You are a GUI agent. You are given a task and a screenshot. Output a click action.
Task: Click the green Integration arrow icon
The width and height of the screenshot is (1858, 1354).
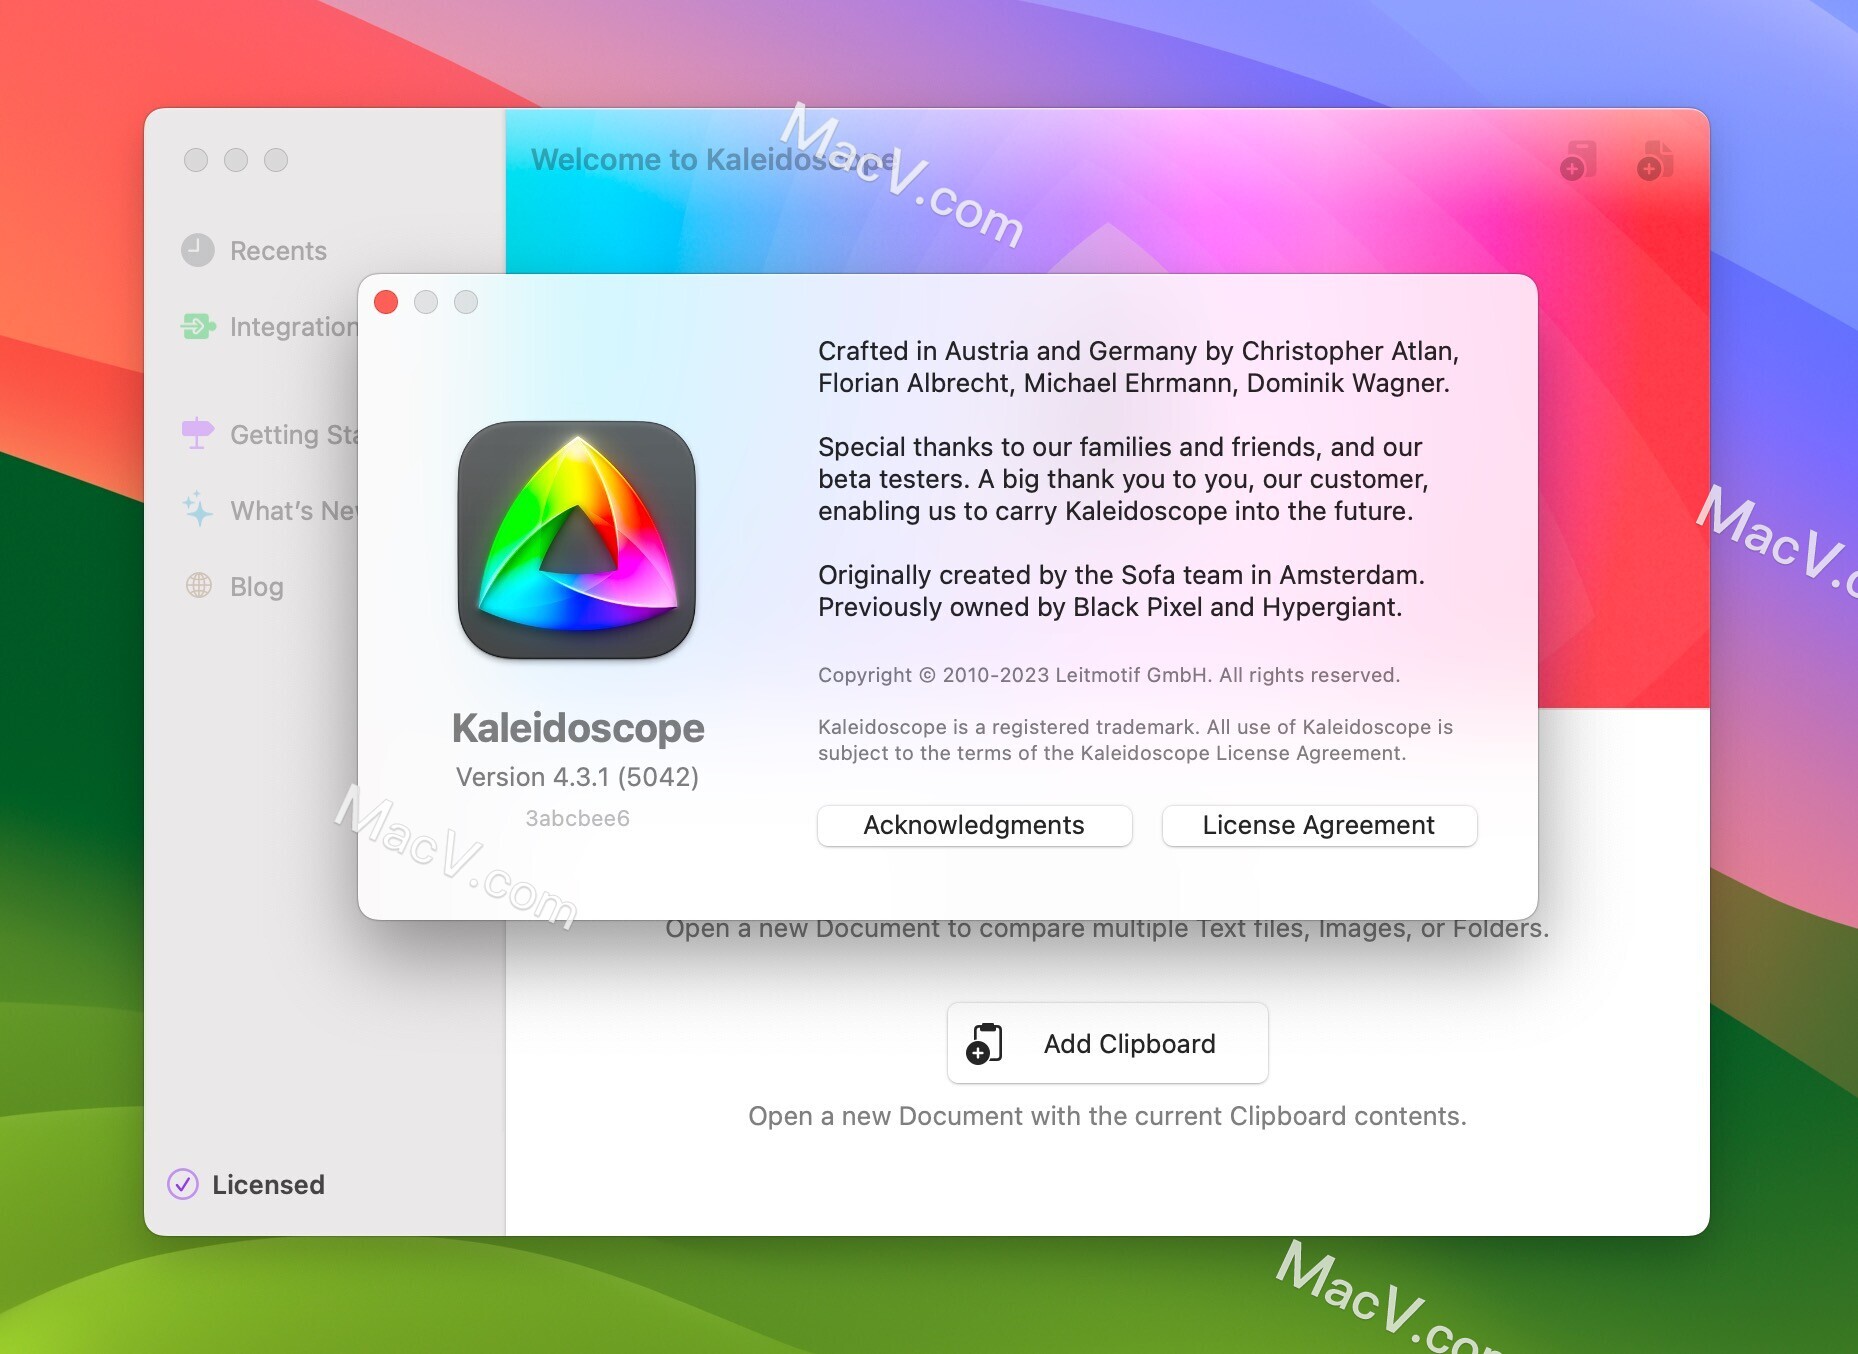coord(198,326)
